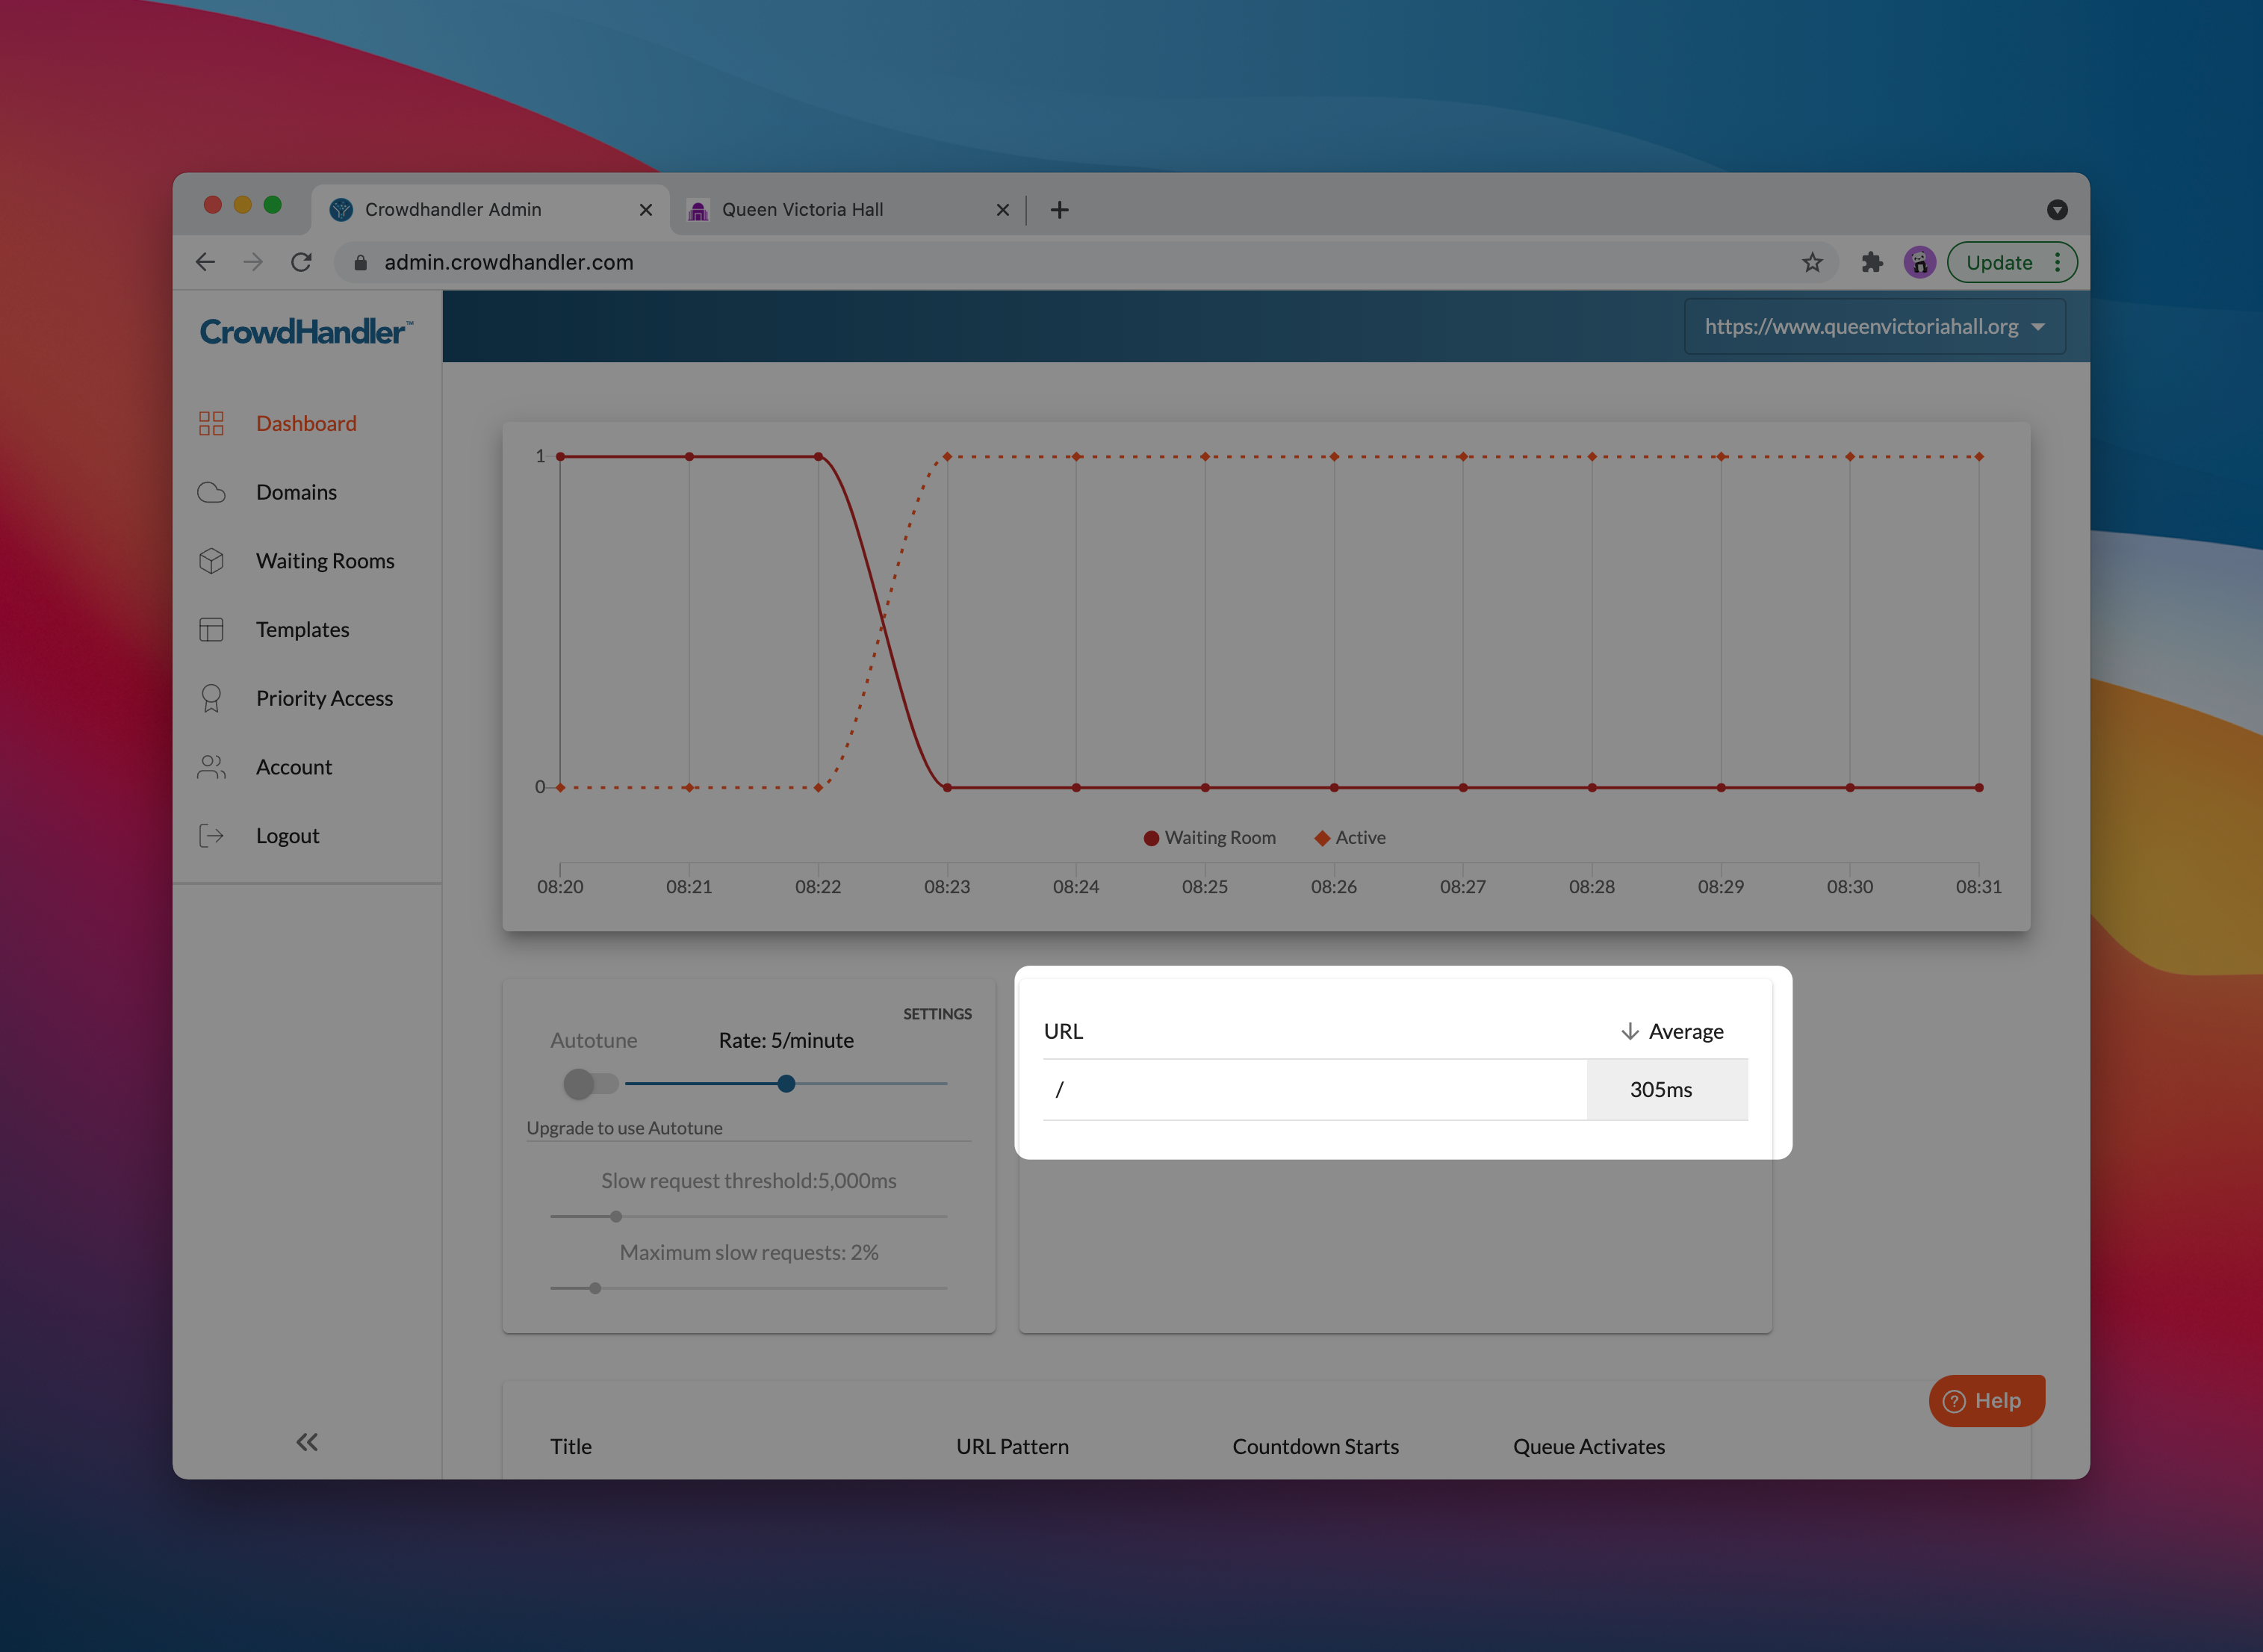Close the Queen Victoria Hall tab
The image size is (2263, 1652).
point(1003,210)
